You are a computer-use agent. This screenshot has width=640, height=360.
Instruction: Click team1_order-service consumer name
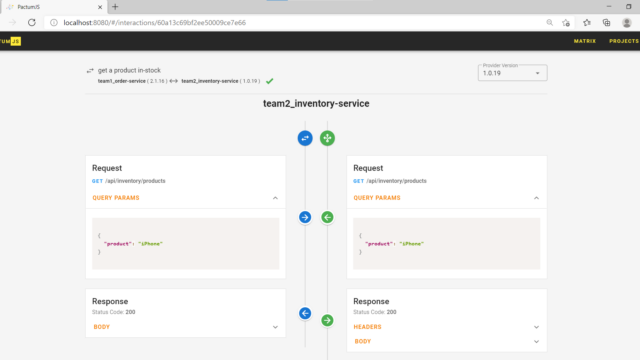tap(122, 81)
